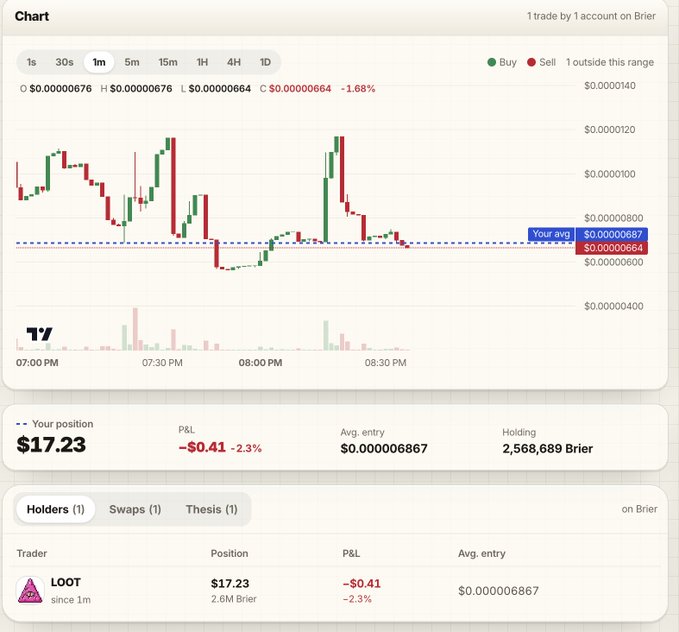The width and height of the screenshot is (679, 632).
Task: Click the 2,568,689 Brier holding value
Action: pos(547,449)
